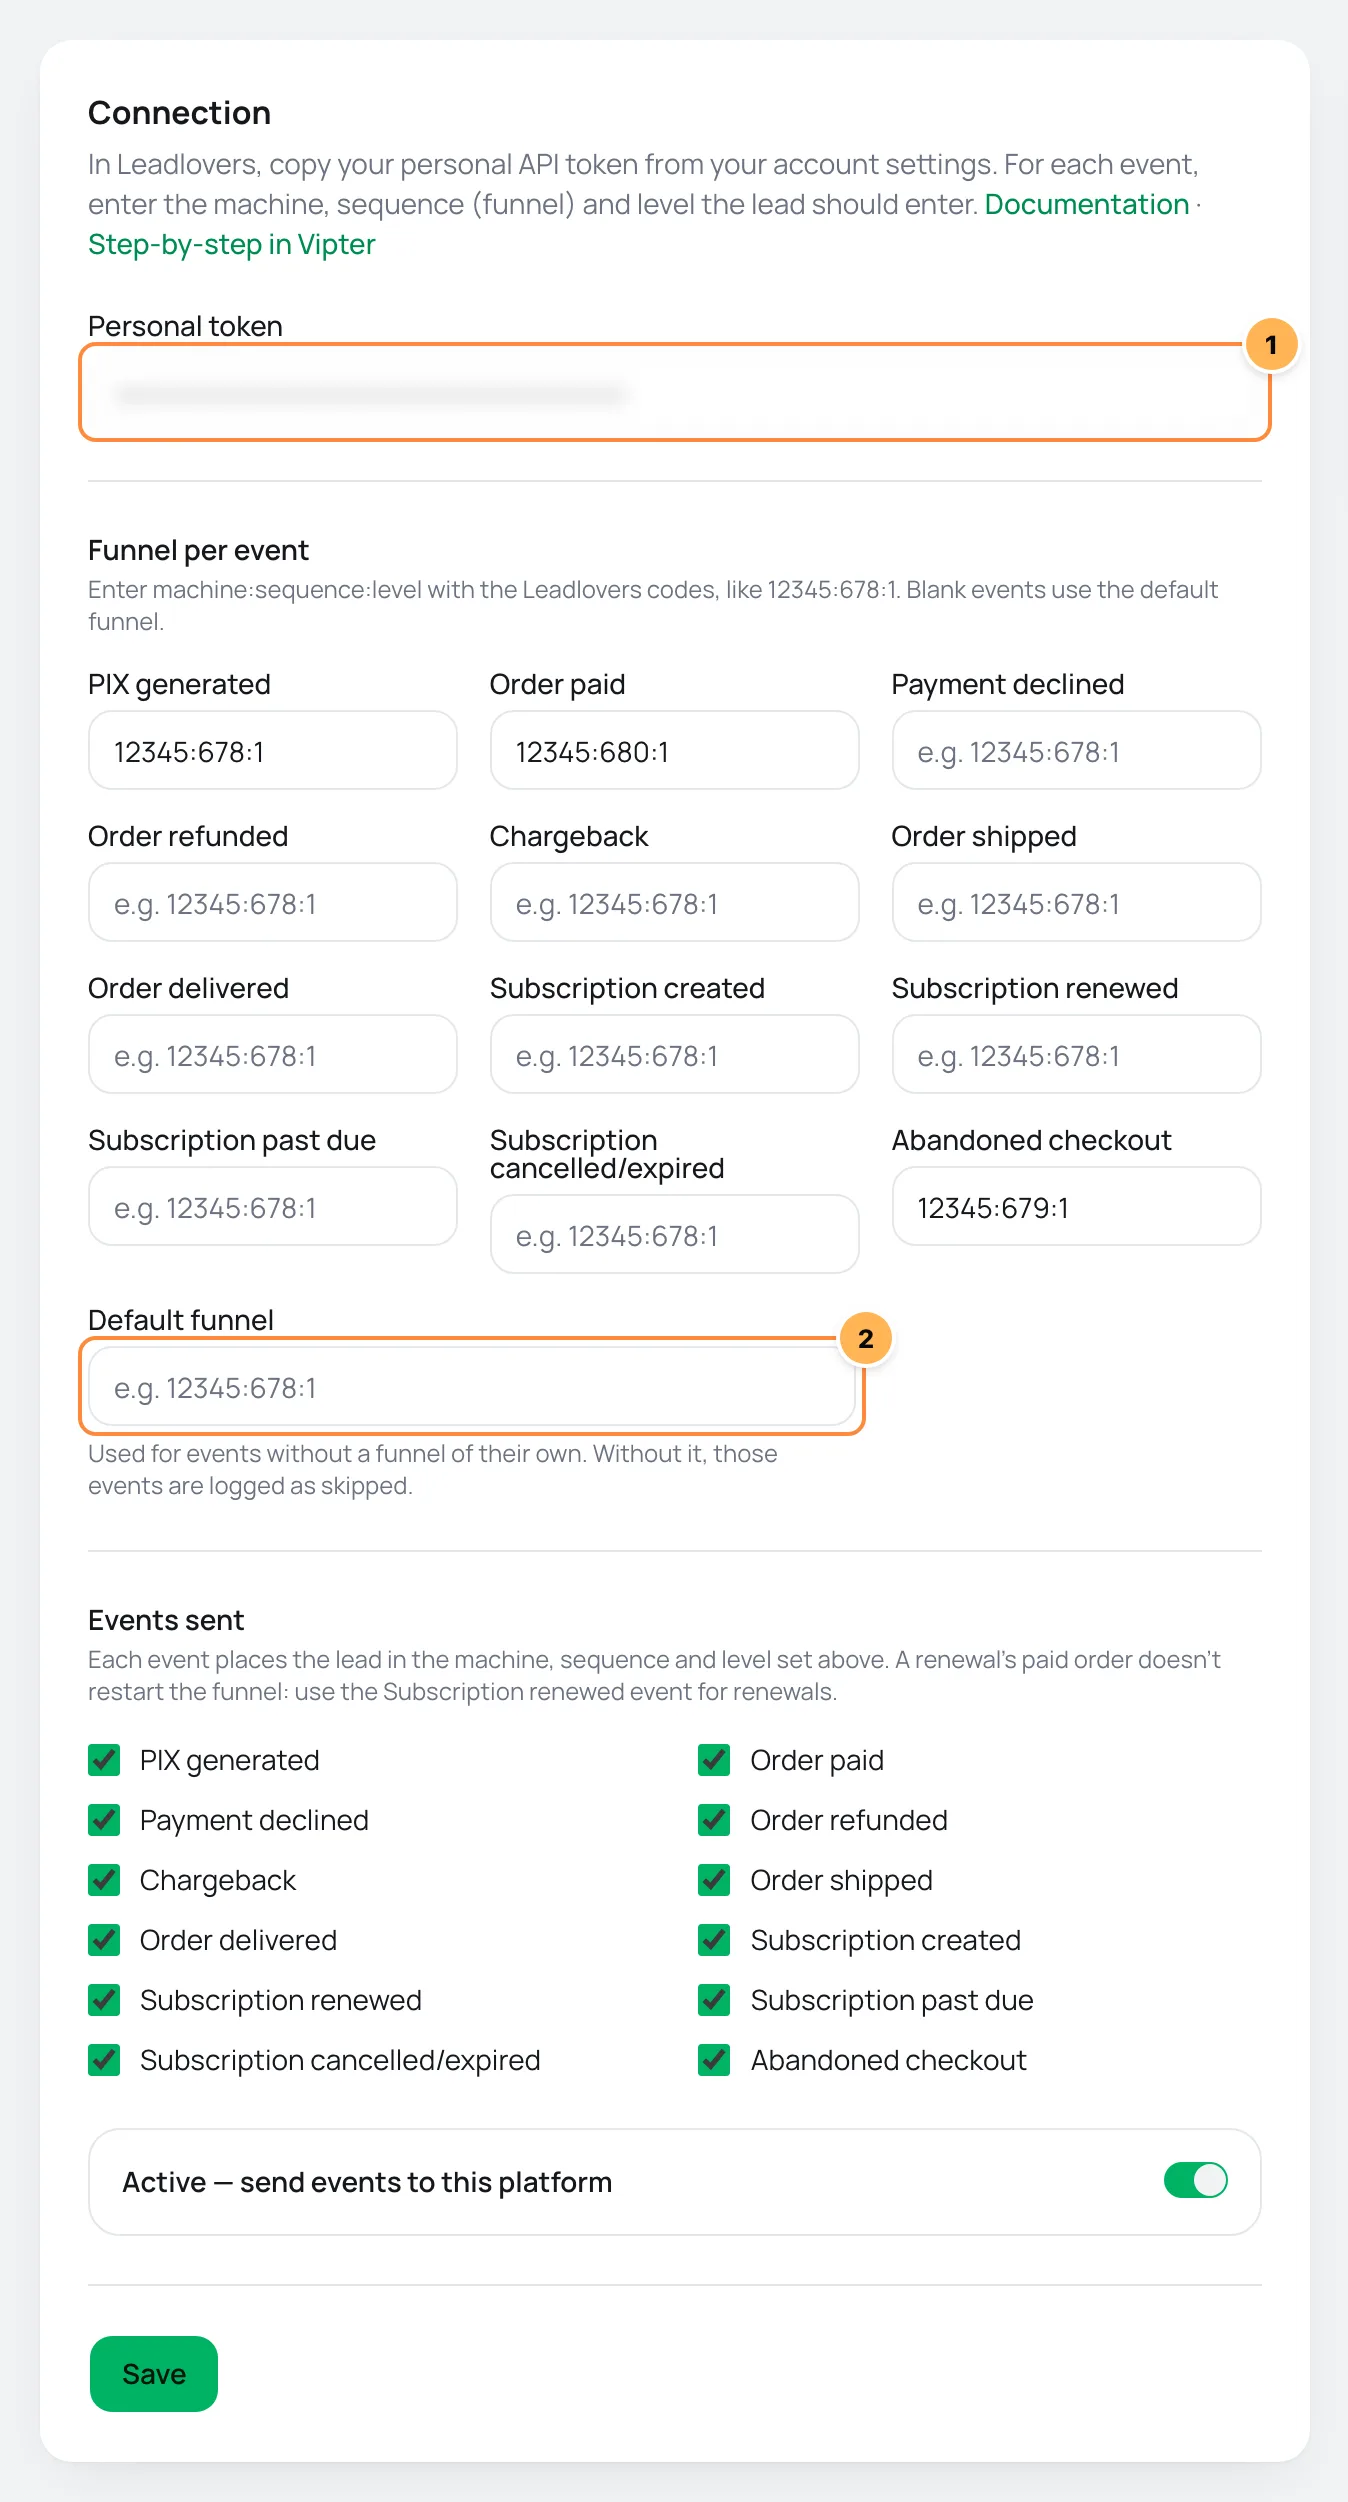The height and width of the screenshot is (2502, 1348).
Task: Uncheck the Order paid event checkbox
Action: coord(714,1760)
